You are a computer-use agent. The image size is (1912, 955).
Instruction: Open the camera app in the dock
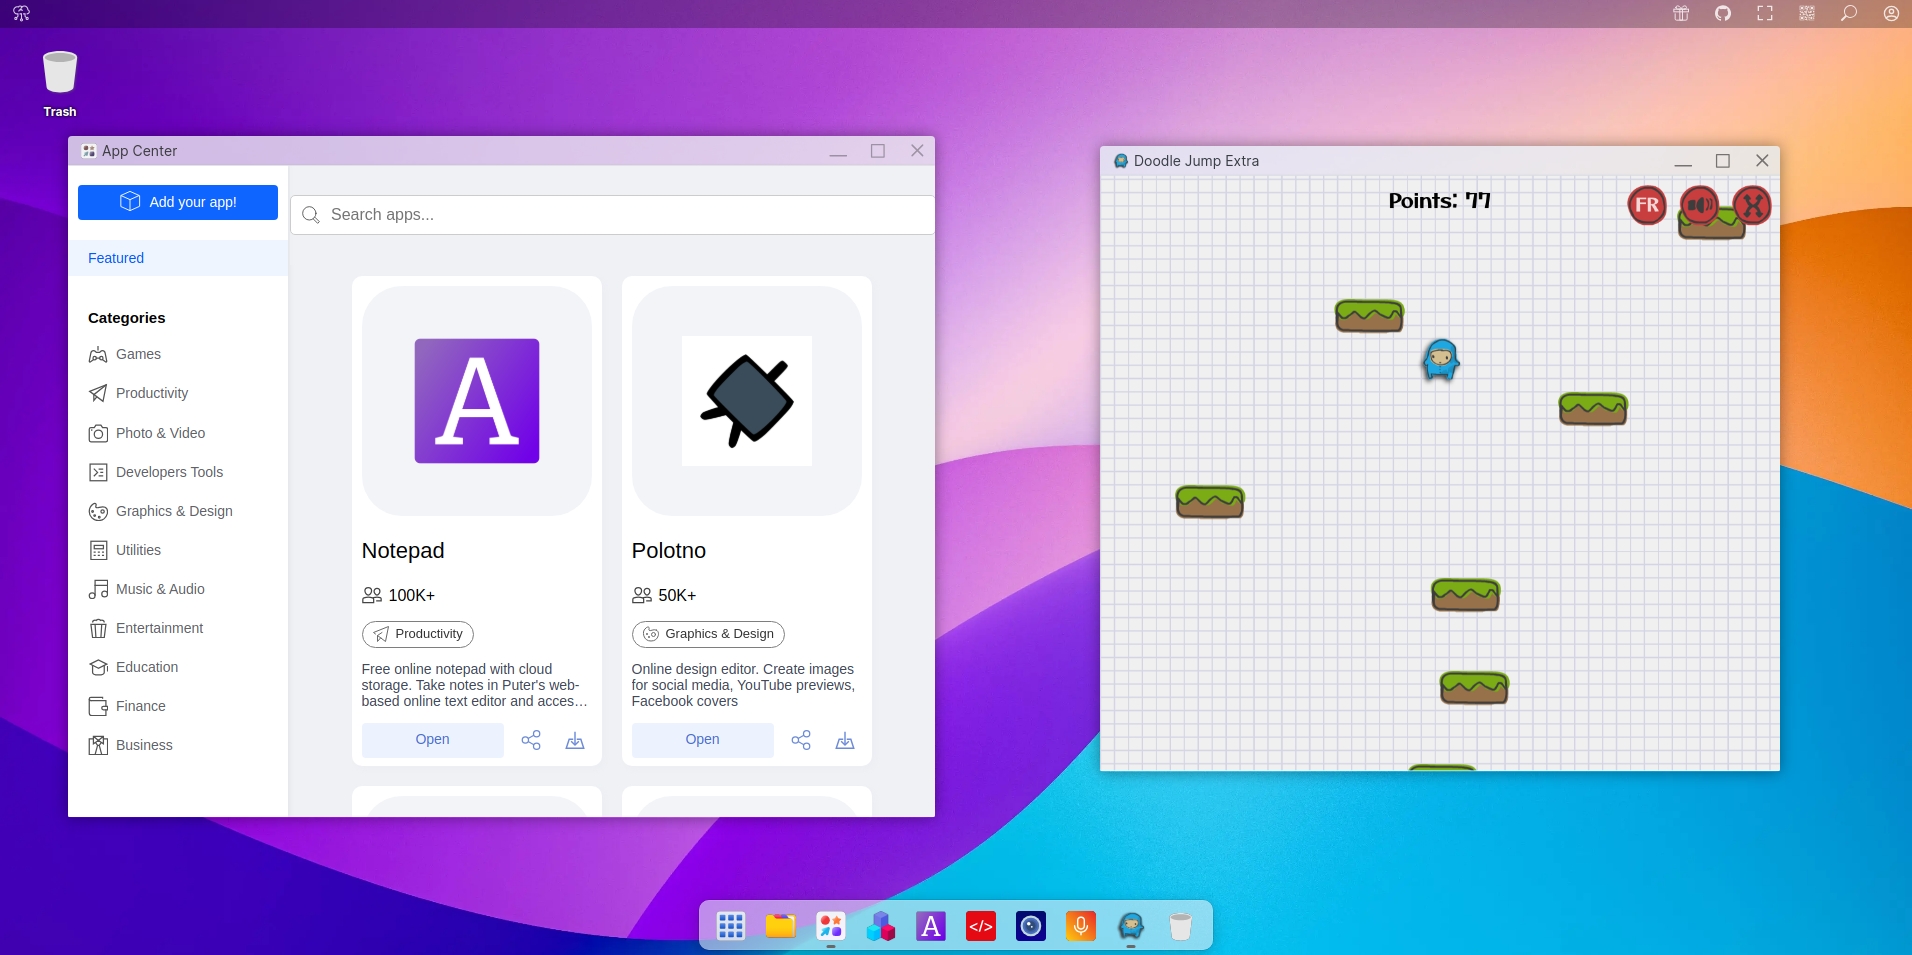[1031, 926]
